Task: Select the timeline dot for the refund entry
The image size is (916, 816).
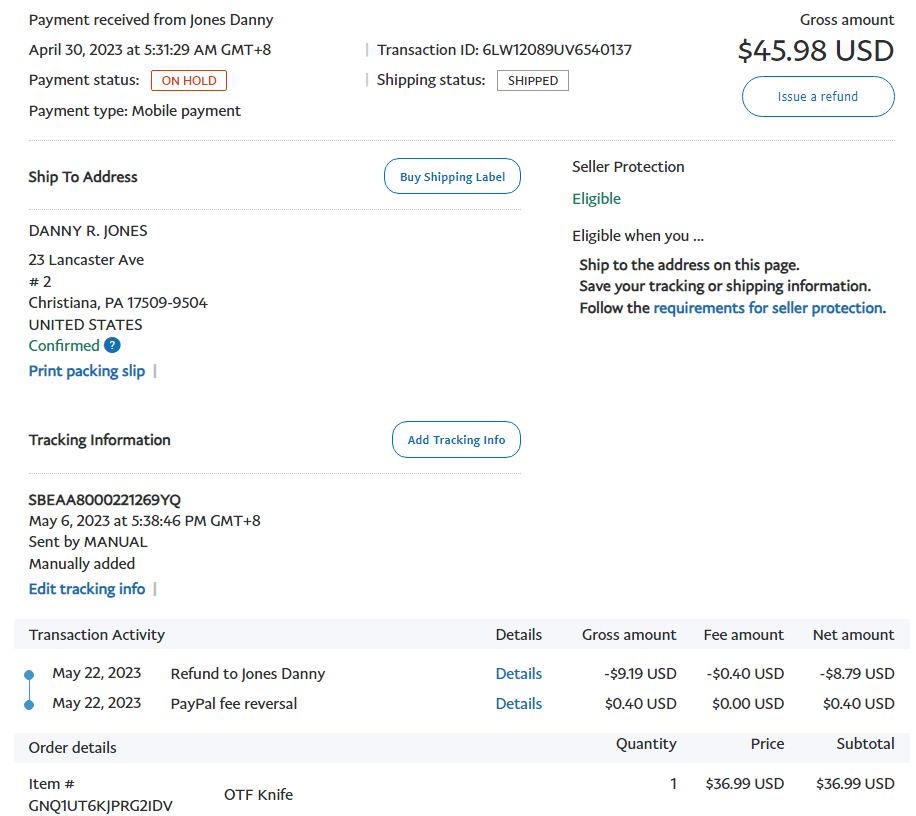Action: click(29, 675)
